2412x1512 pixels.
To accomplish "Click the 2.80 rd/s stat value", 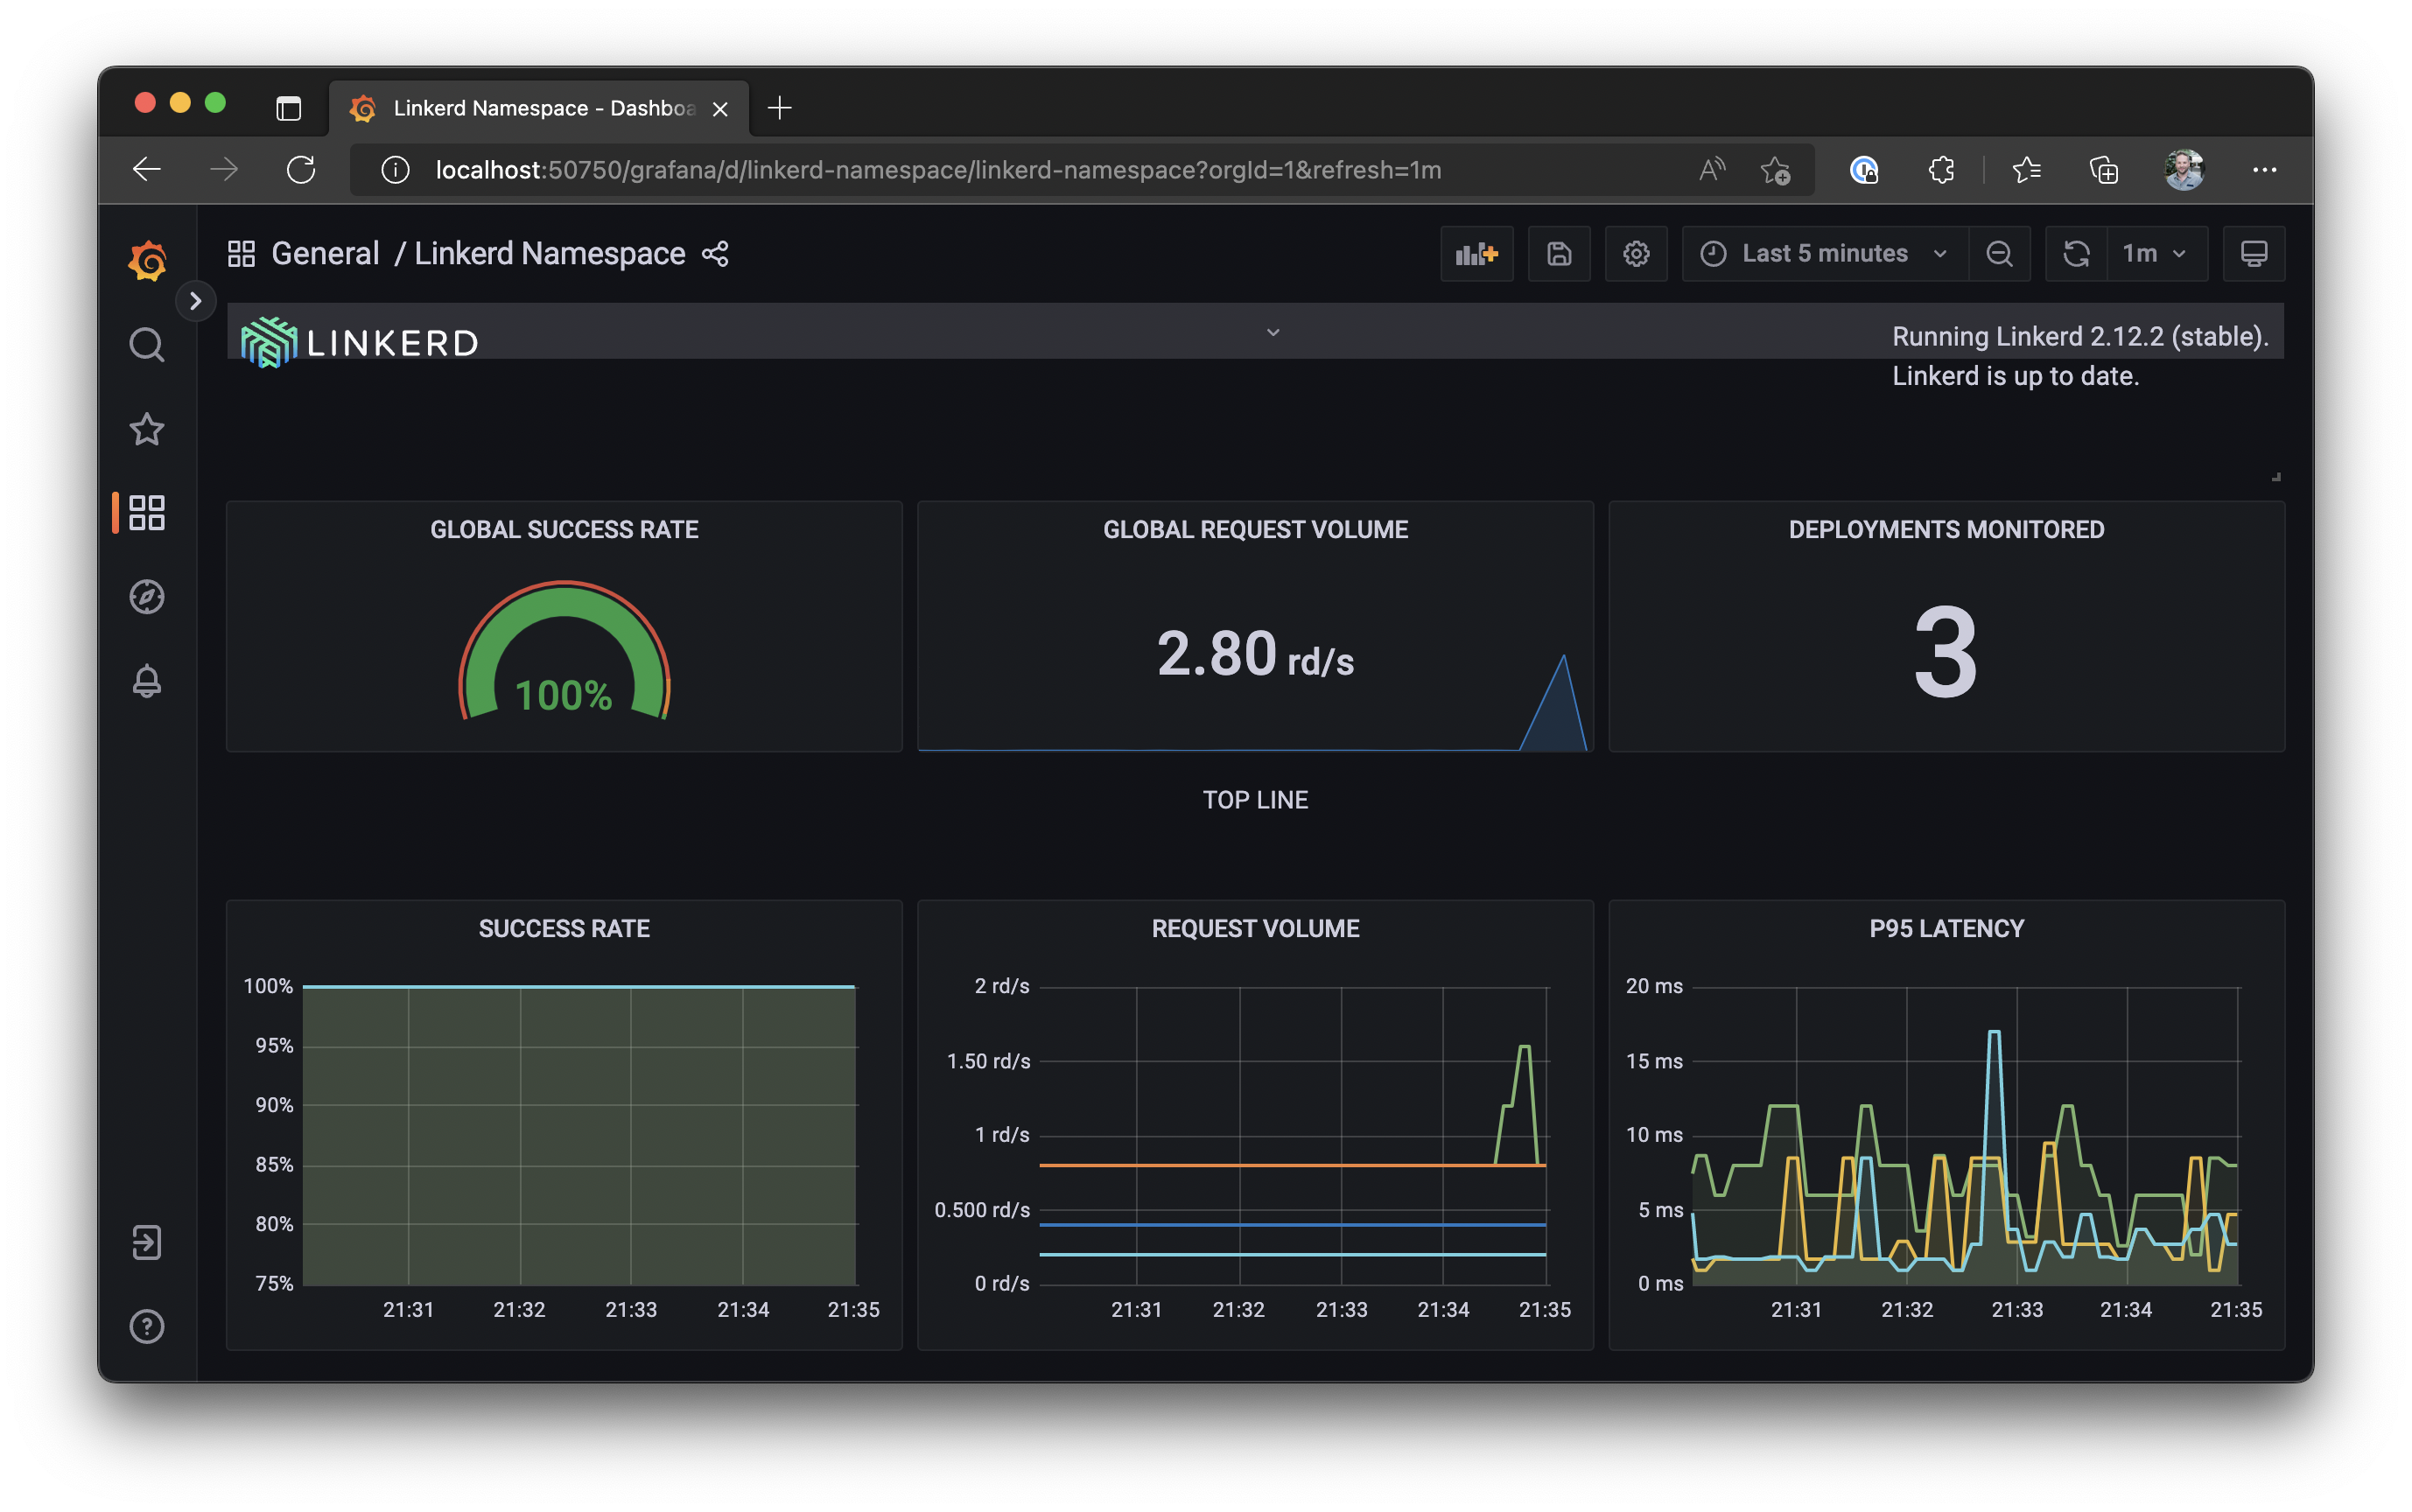I will (1255, 654).
